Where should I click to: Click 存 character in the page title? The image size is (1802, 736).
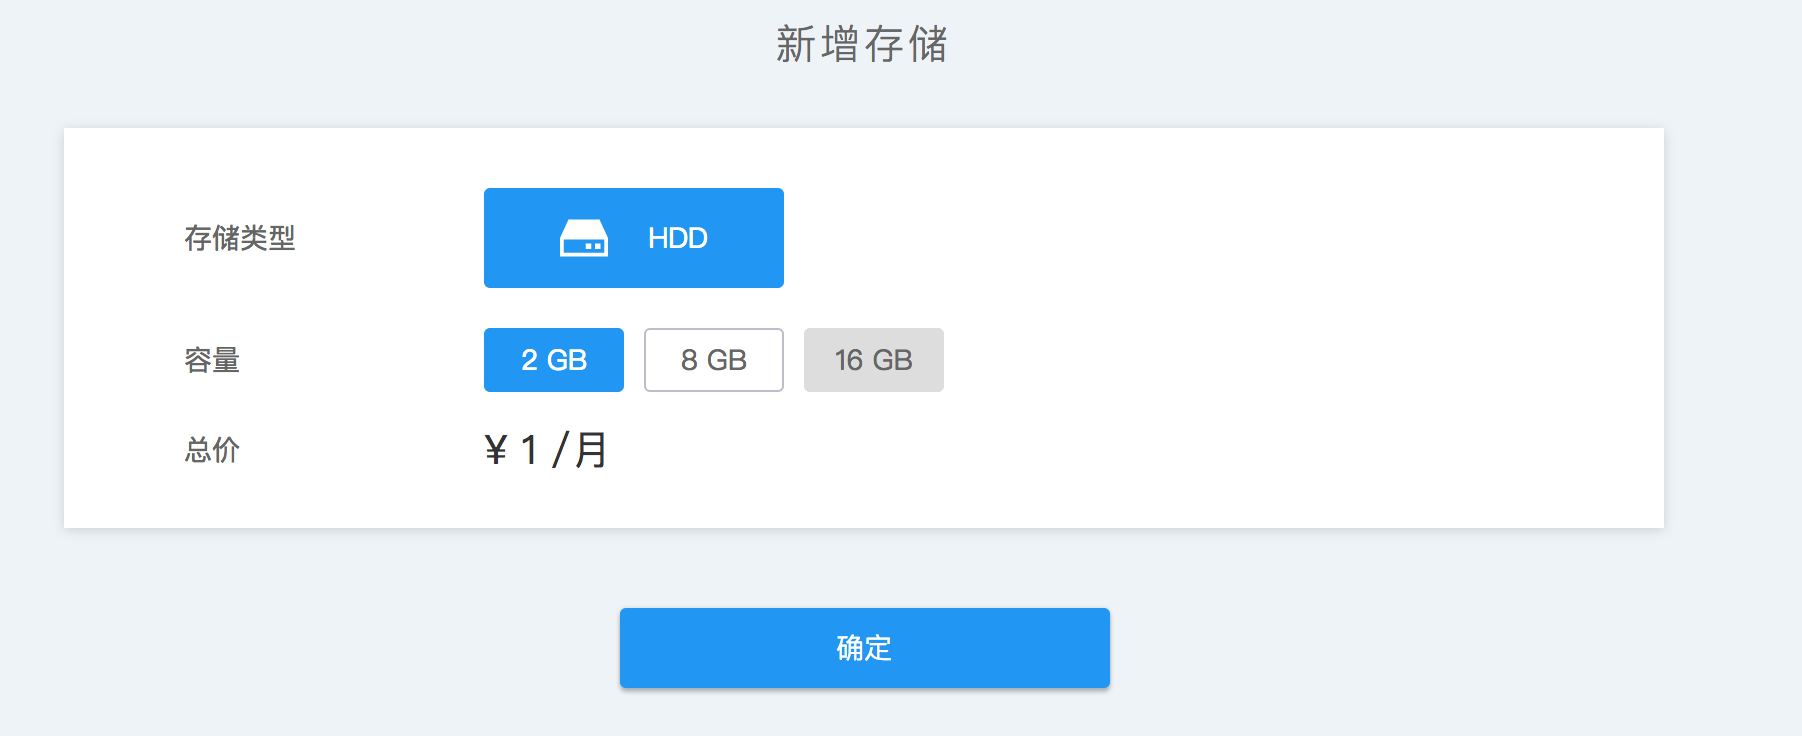point(884,45)
